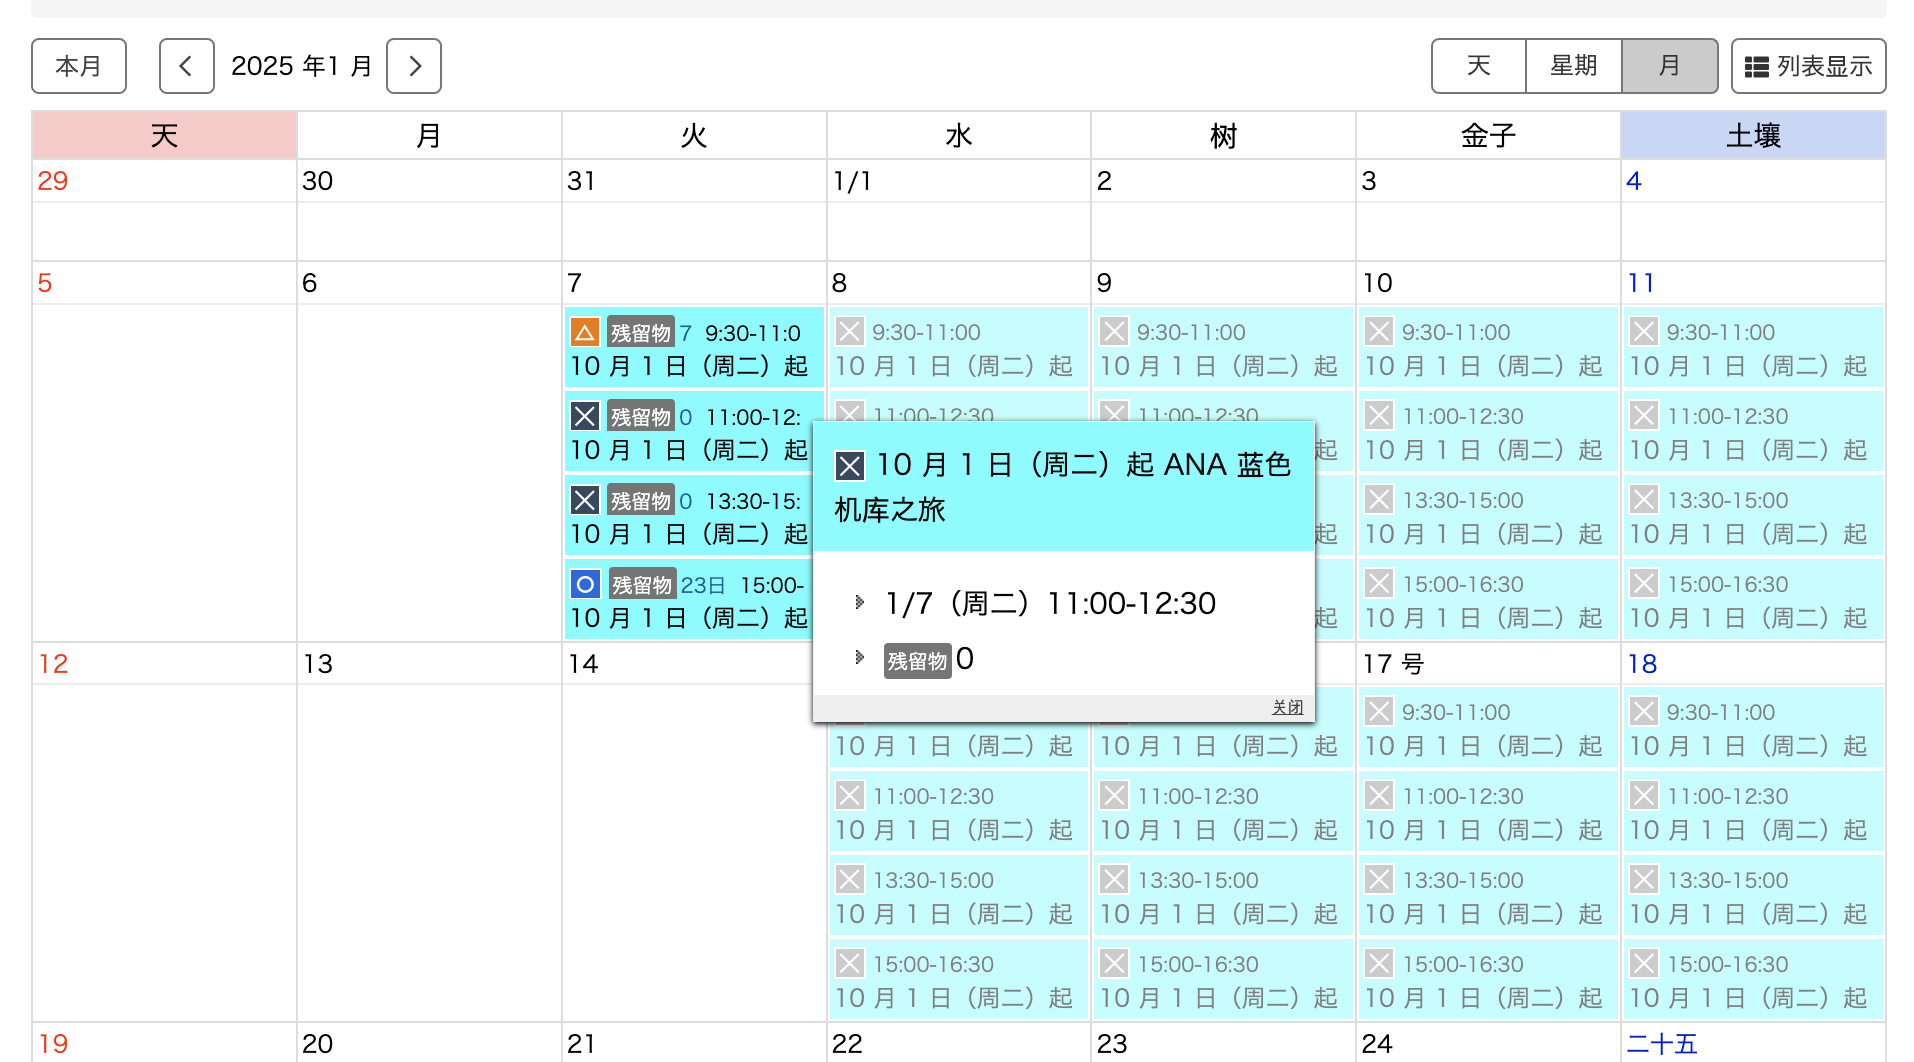Screen dimensions: 1914x1062
Task: Select the 月 month view
Action: click(1669, 66)
